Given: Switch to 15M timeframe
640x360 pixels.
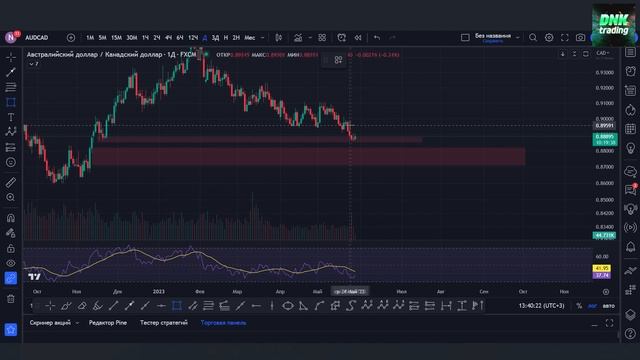Looking at the screenshot, I should 116,38.
